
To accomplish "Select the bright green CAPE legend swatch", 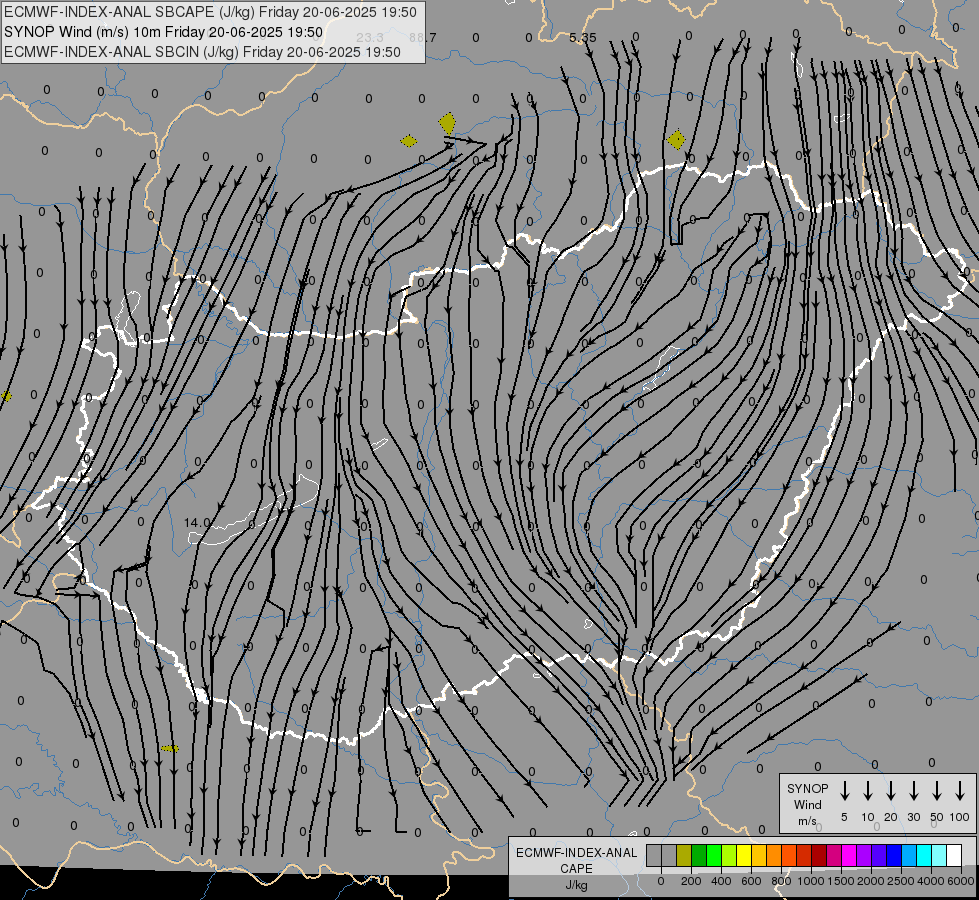I will coord(714,855).
